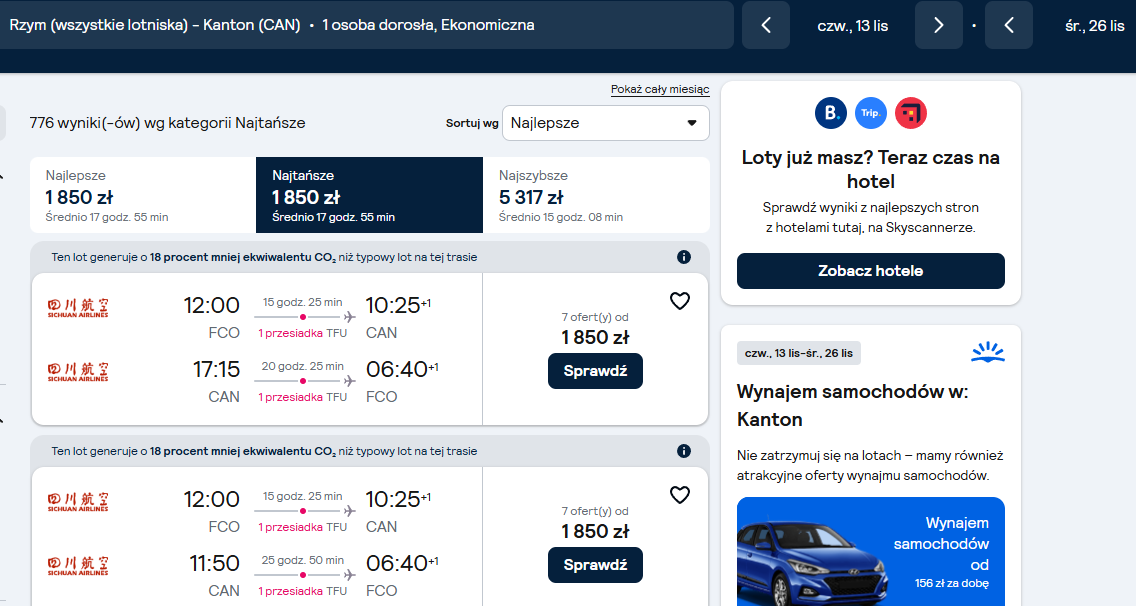This screenshot has height=606, width=1136.
Task: Click the blue car rental thumbnail
Action: click(x=870, y=552)
